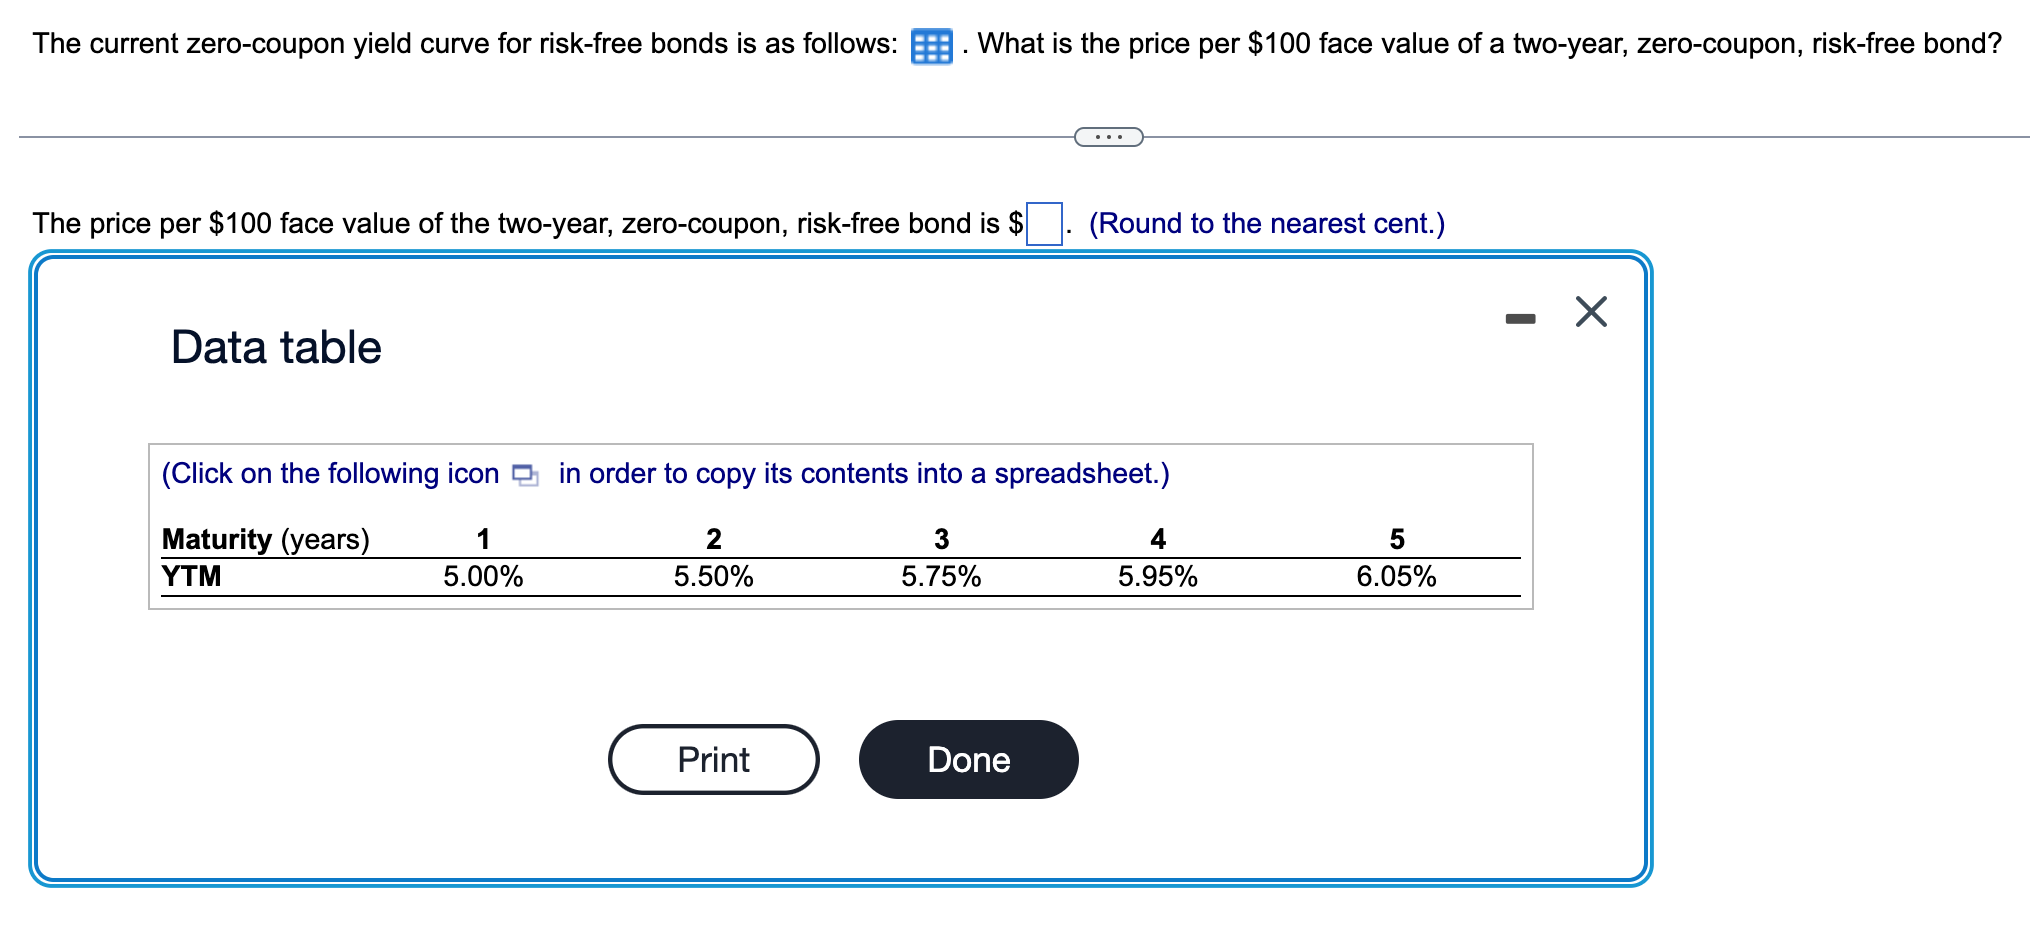This screenshot has width=2030, height=930.
Task: Click the Print button
Action: [713, 760]
